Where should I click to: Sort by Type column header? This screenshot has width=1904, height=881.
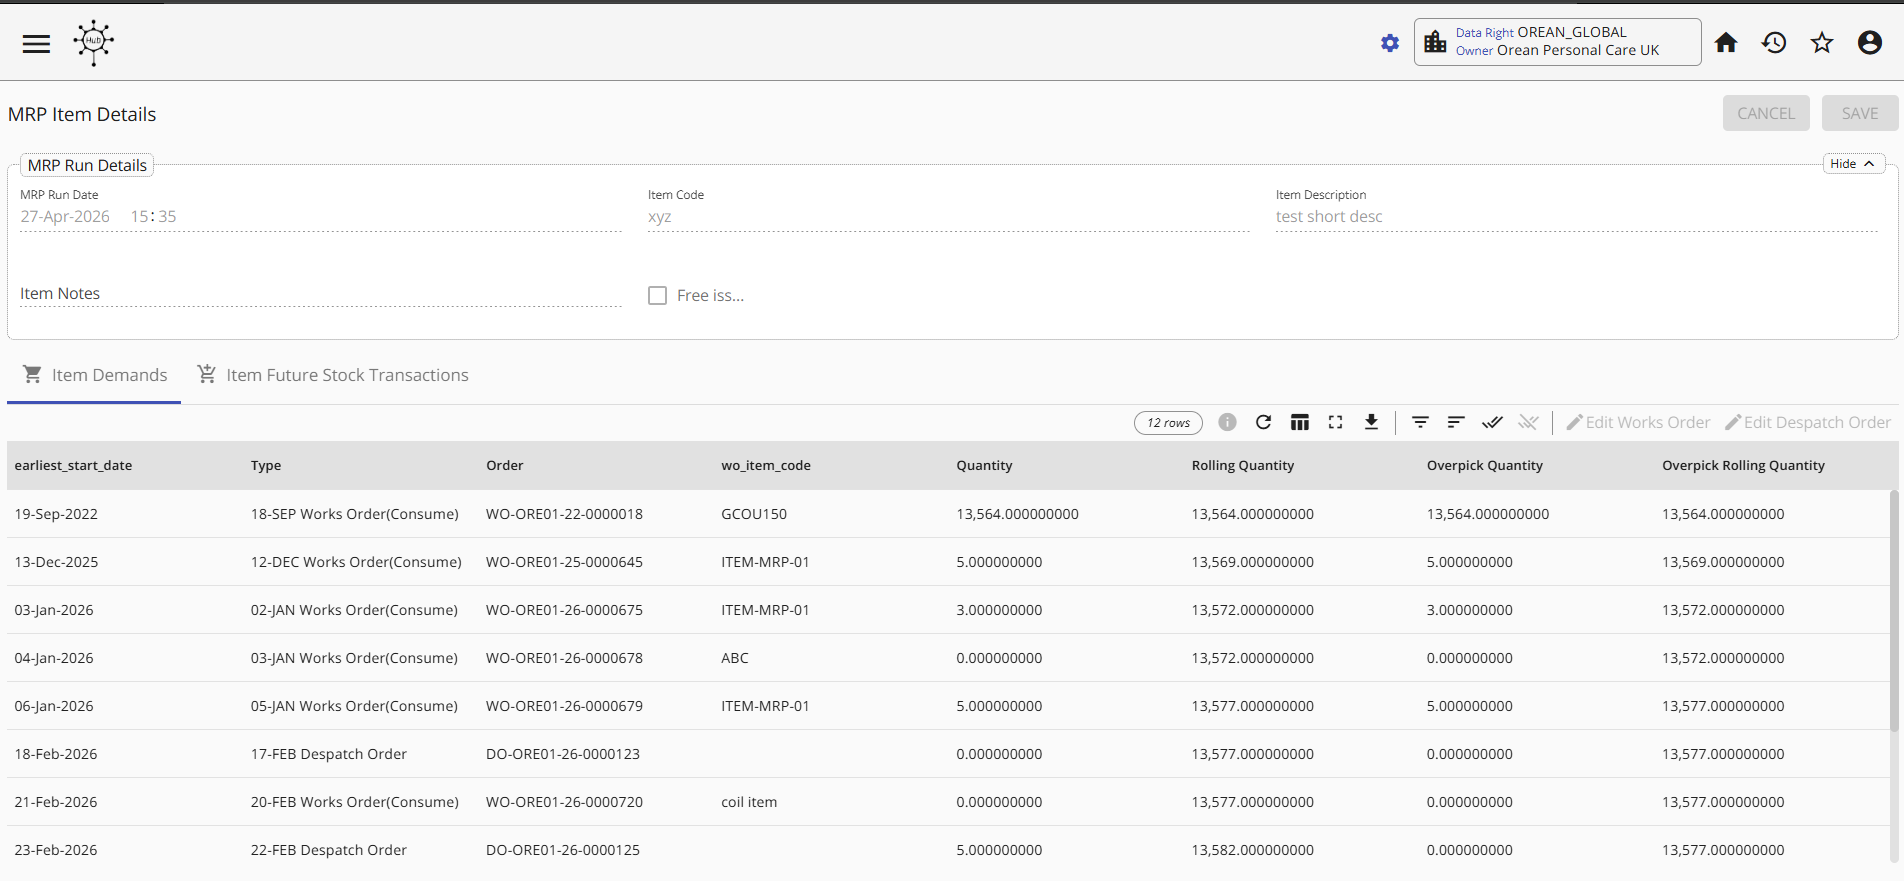point(266,465)
